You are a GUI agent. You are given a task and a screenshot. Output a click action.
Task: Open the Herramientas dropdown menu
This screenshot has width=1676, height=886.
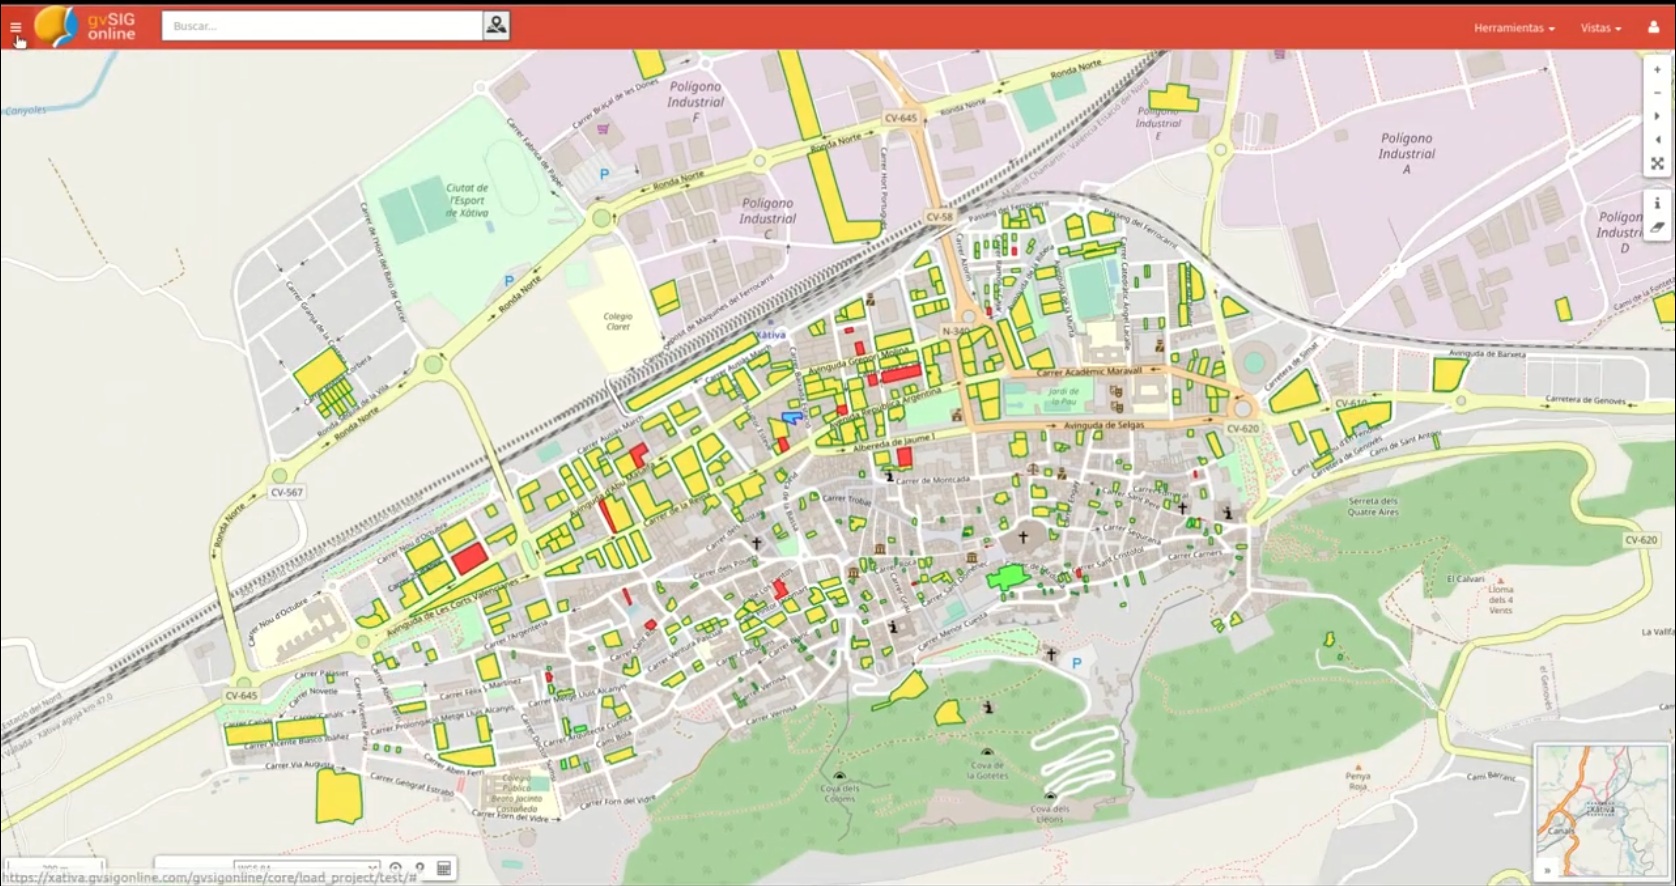[x=1513, y=28]
